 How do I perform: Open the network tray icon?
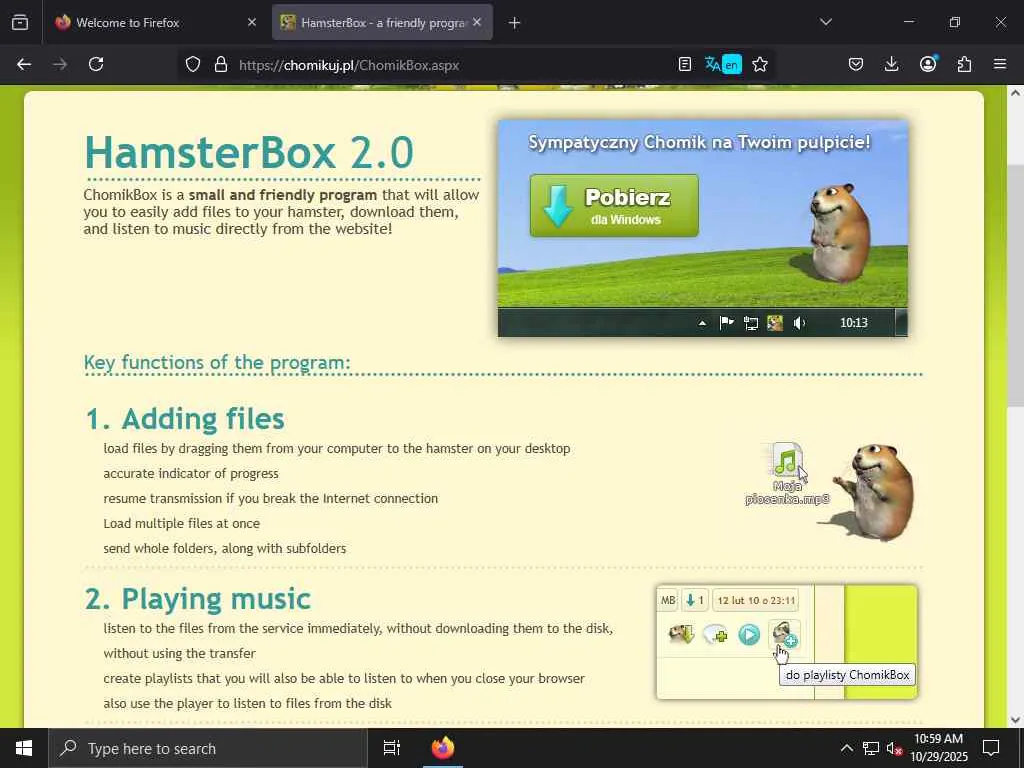[x=871, y=748]
